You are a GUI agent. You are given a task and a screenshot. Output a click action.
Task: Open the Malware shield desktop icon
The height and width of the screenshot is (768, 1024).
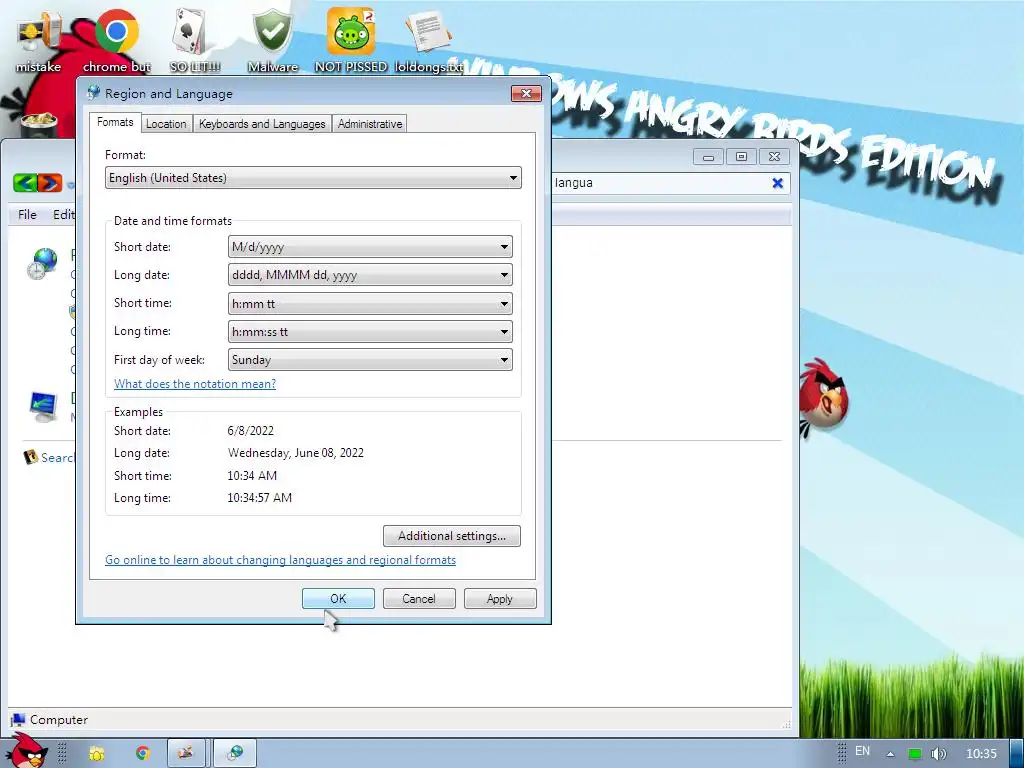pos(272,39)
